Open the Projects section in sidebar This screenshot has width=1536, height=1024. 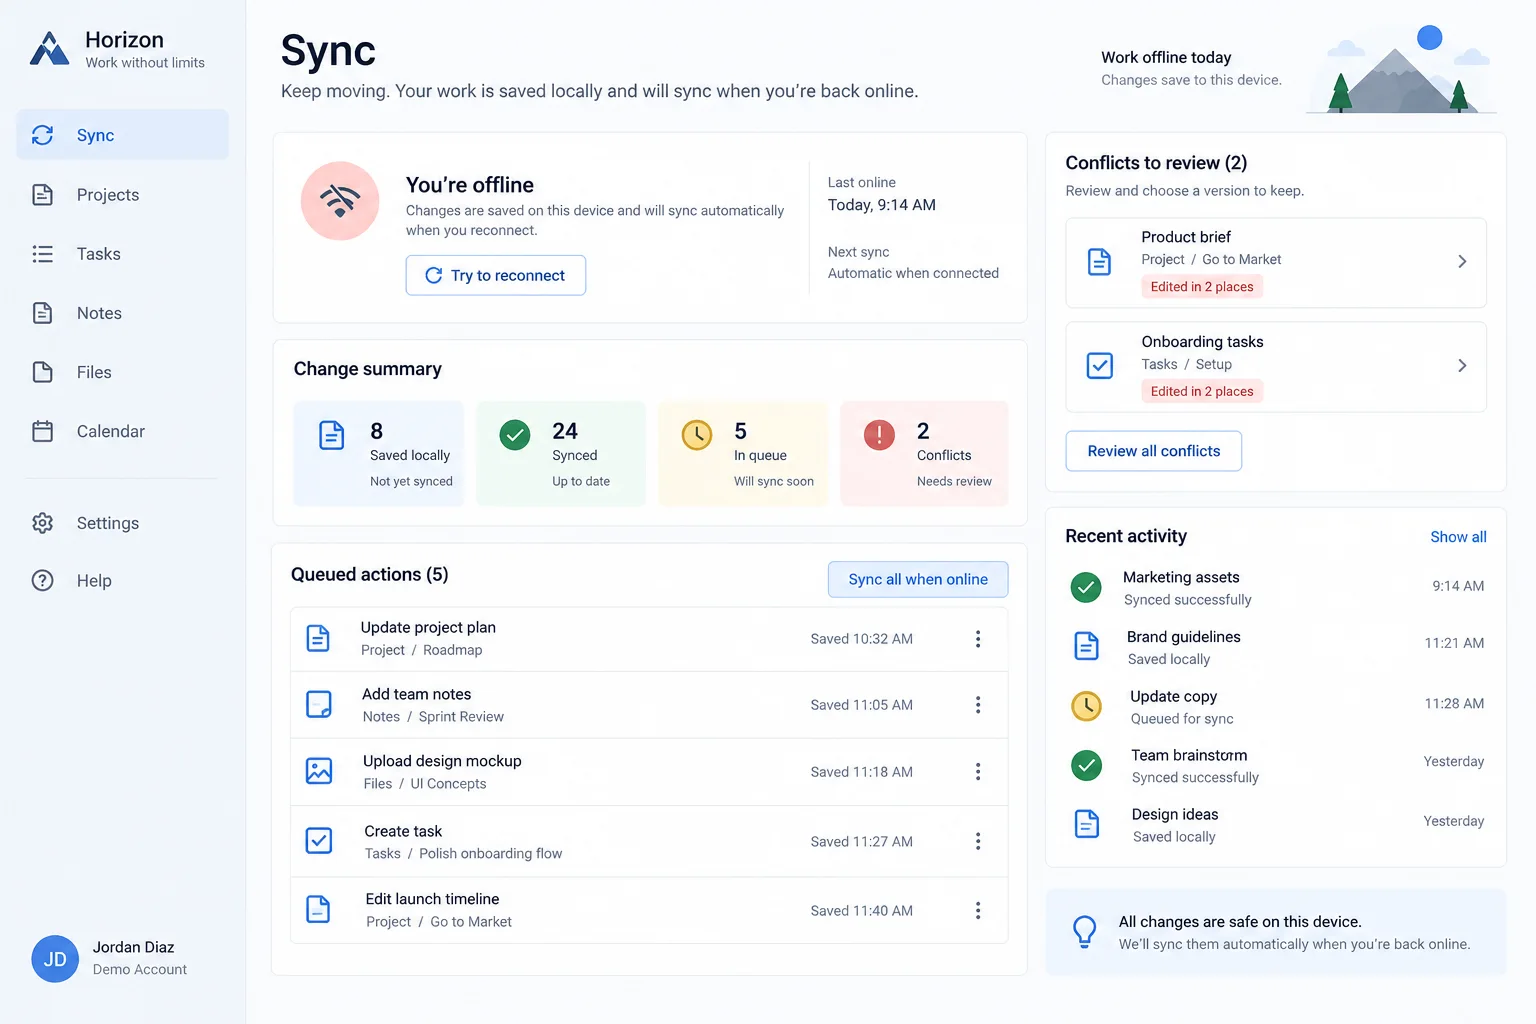122,195
